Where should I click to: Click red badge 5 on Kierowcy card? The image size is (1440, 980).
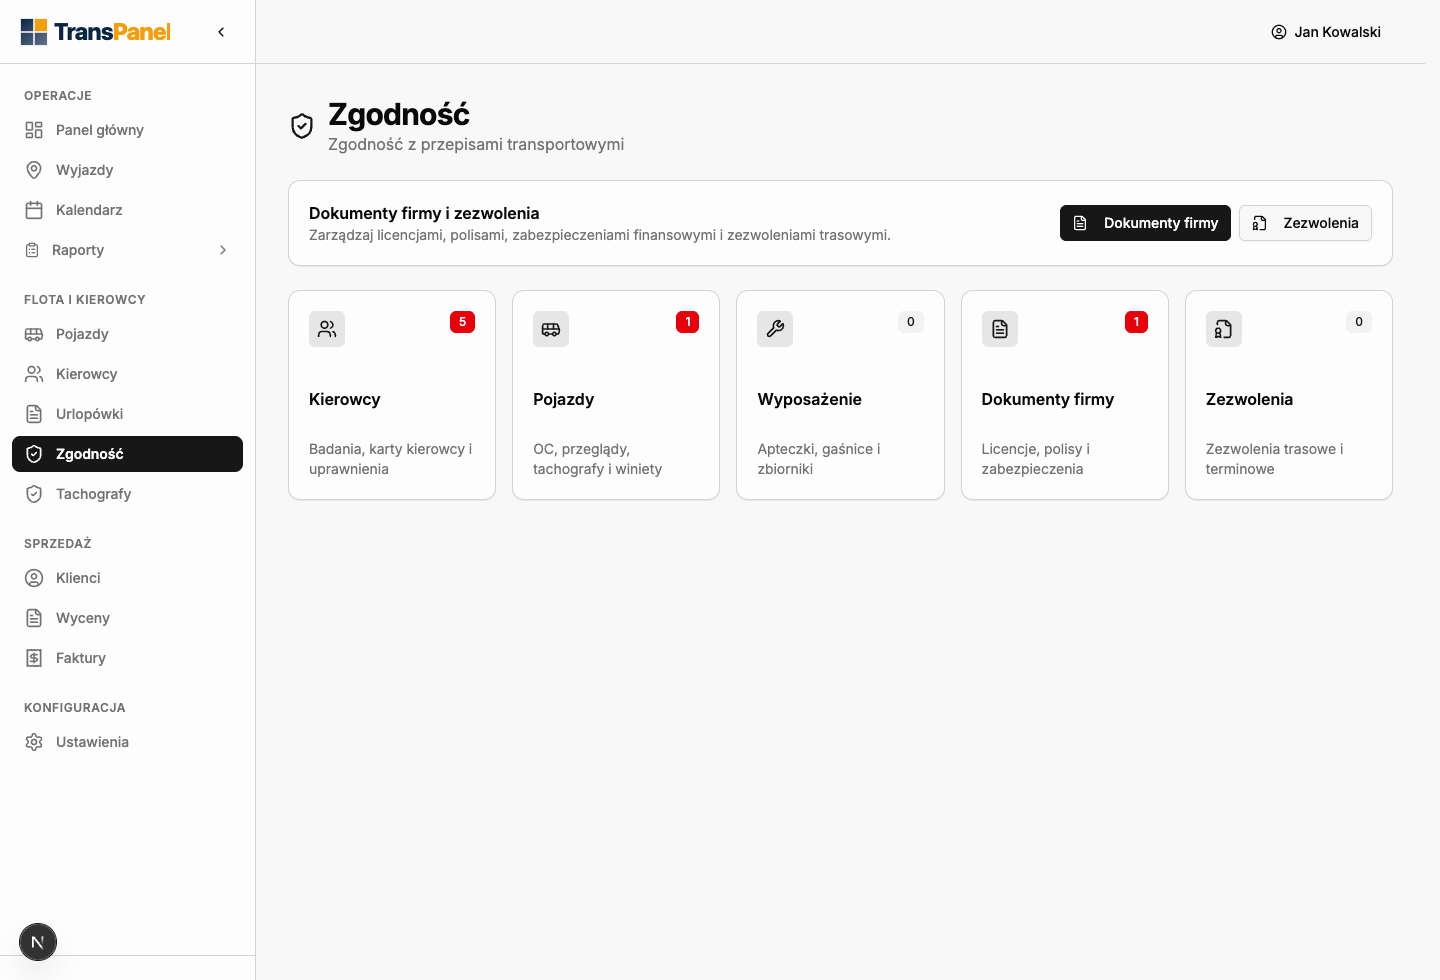click(462, 322)
